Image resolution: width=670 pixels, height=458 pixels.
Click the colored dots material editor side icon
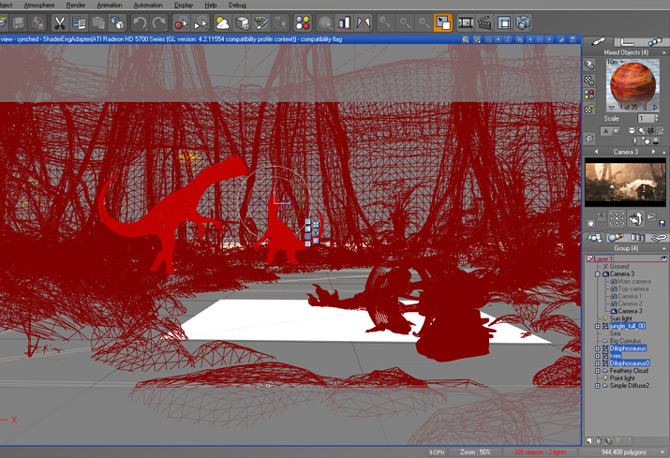coord(590,94)
